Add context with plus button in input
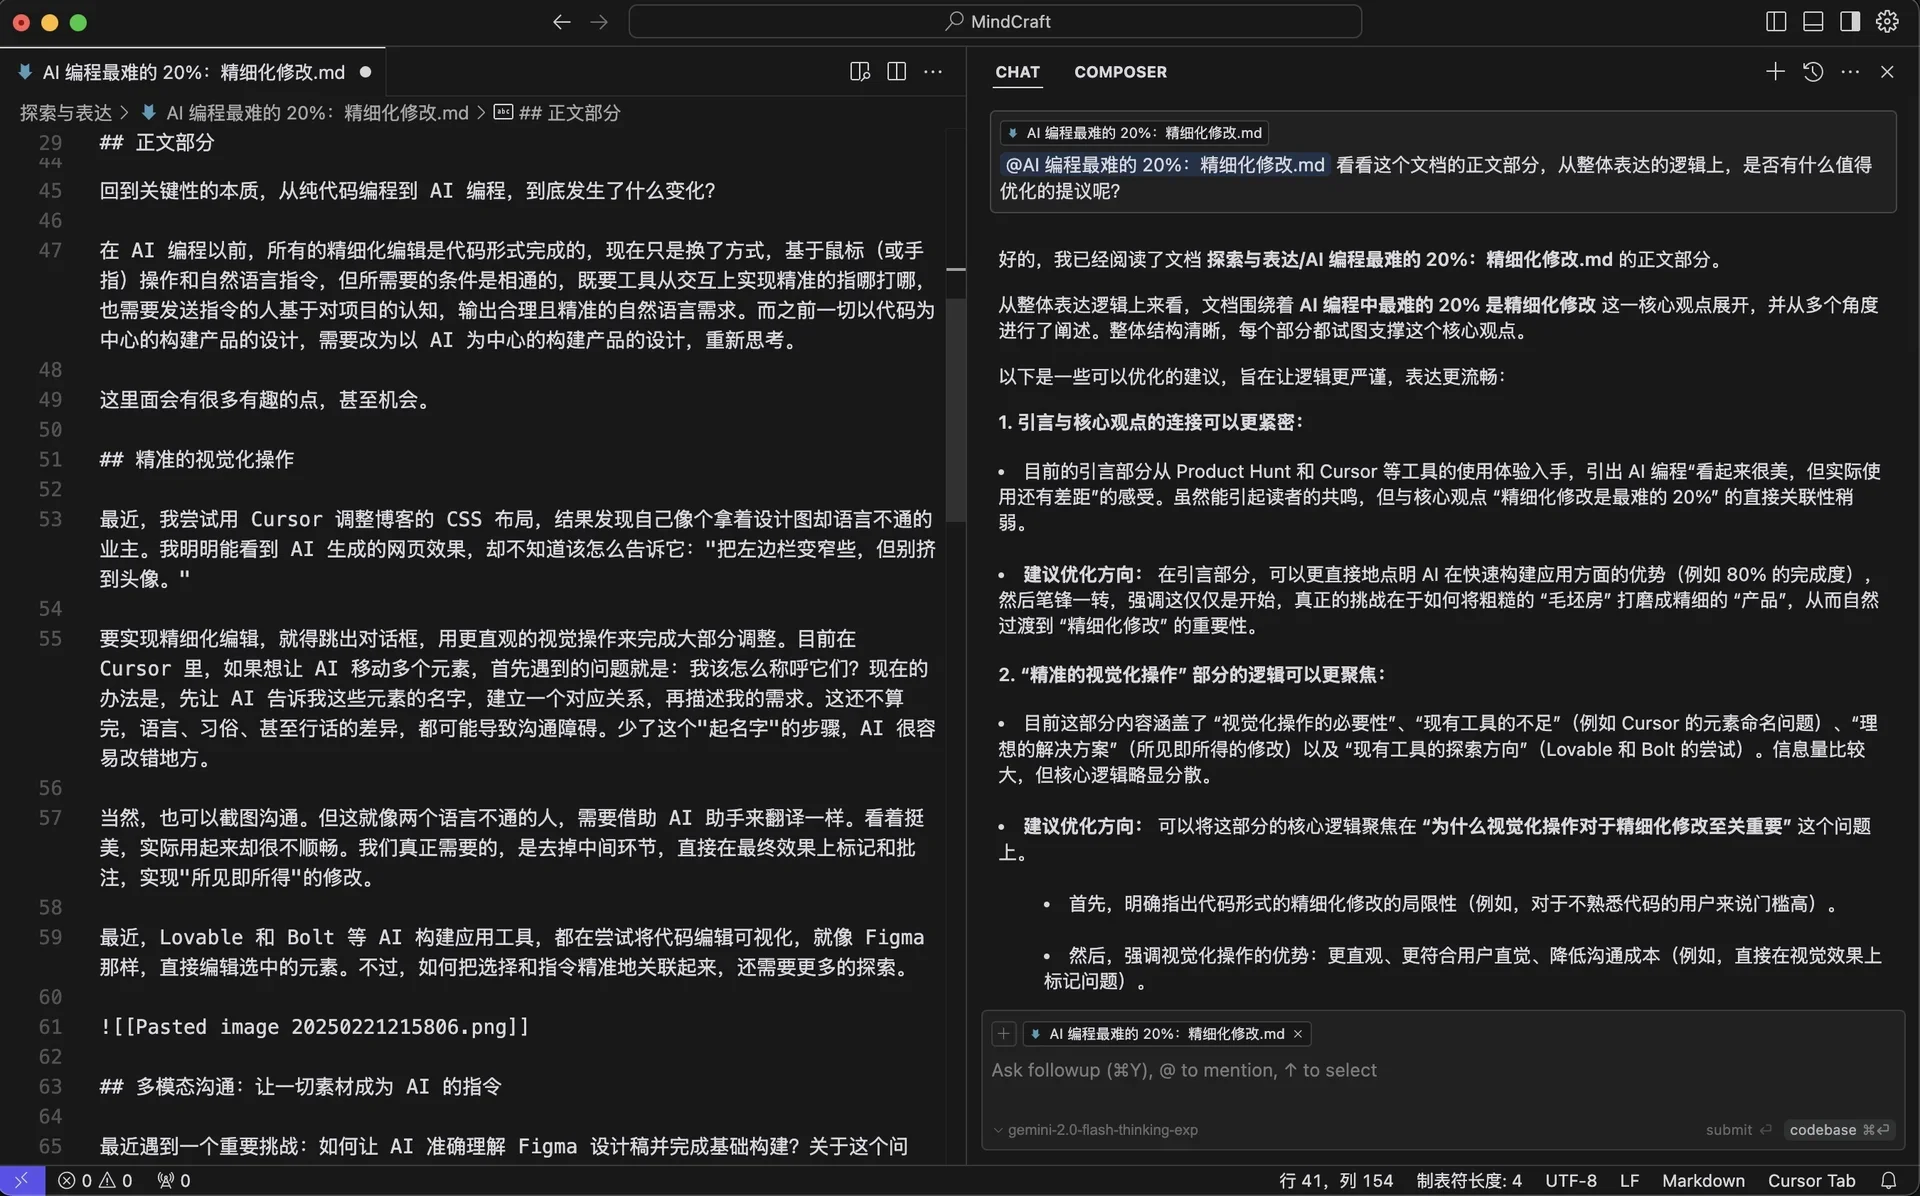Viewport: 1920px width, 1196px height. pos(1004,1033)
